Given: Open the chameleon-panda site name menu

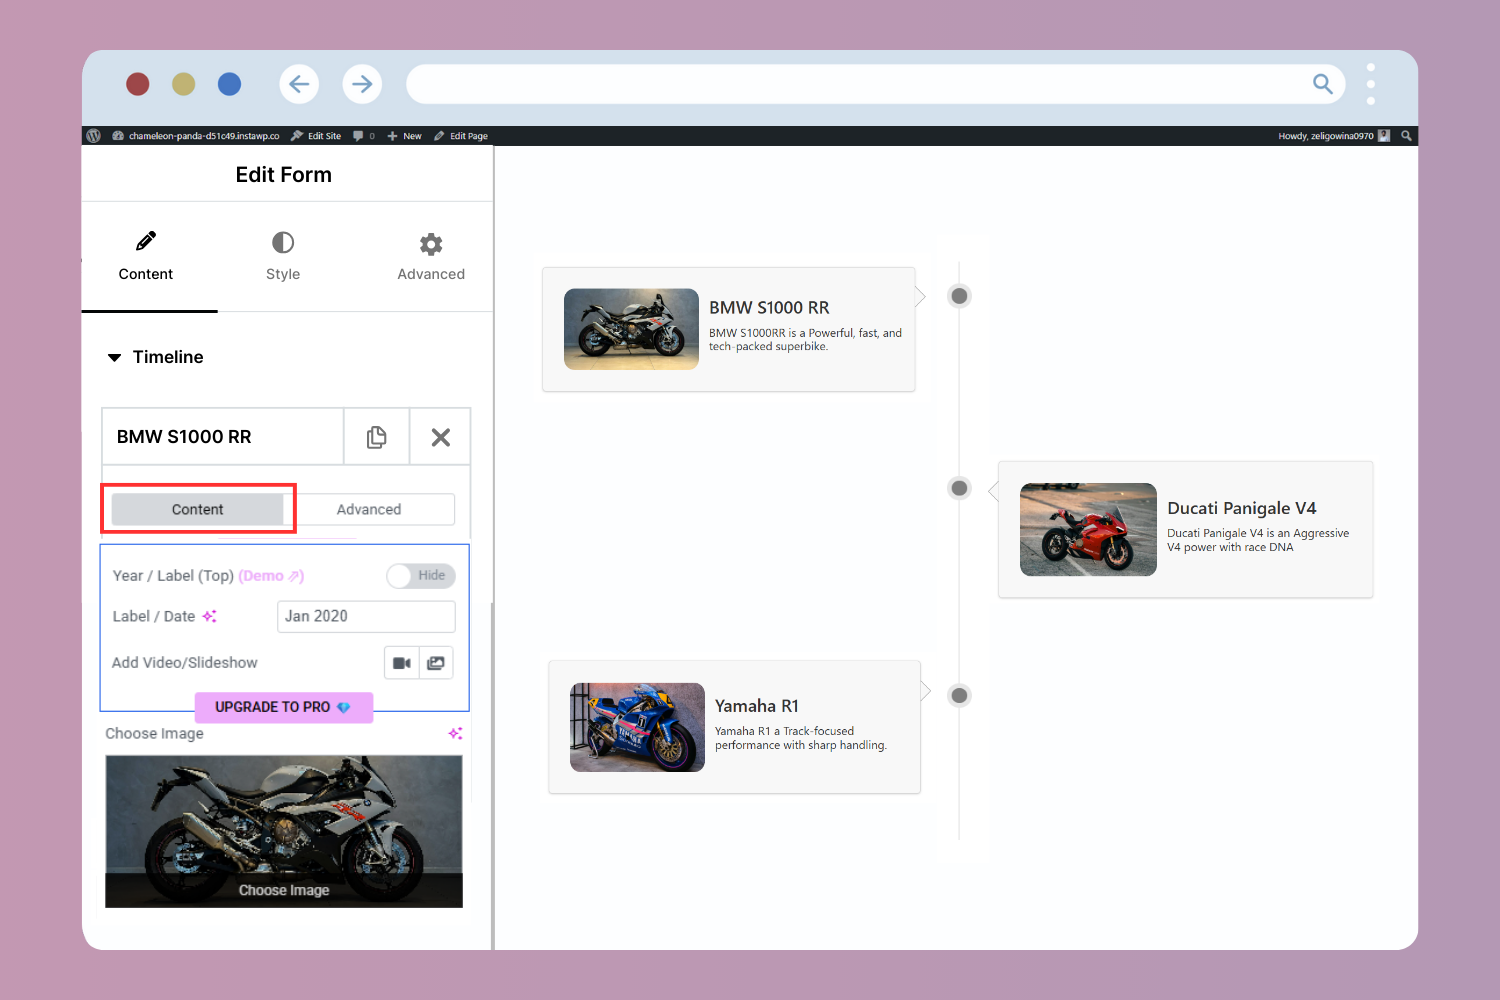Looking at the screenshot, I should click(x=196, y=136).
